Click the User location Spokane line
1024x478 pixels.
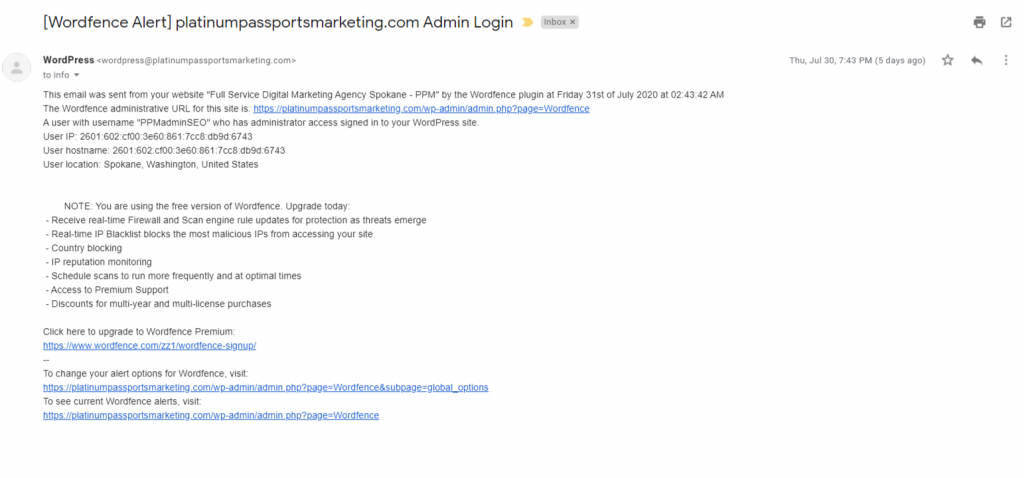pyautogui.click(x=151, y=165)
